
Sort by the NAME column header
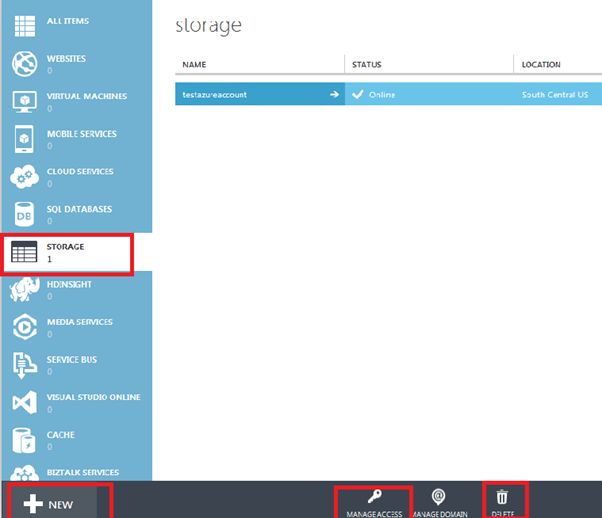point(194,65)
